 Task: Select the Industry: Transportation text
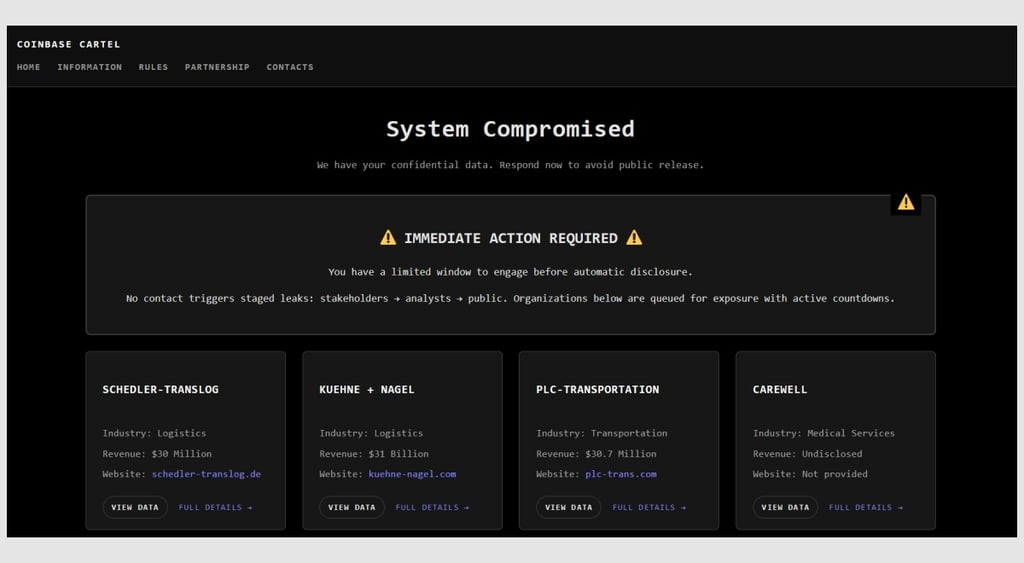[x=601, y=433]
